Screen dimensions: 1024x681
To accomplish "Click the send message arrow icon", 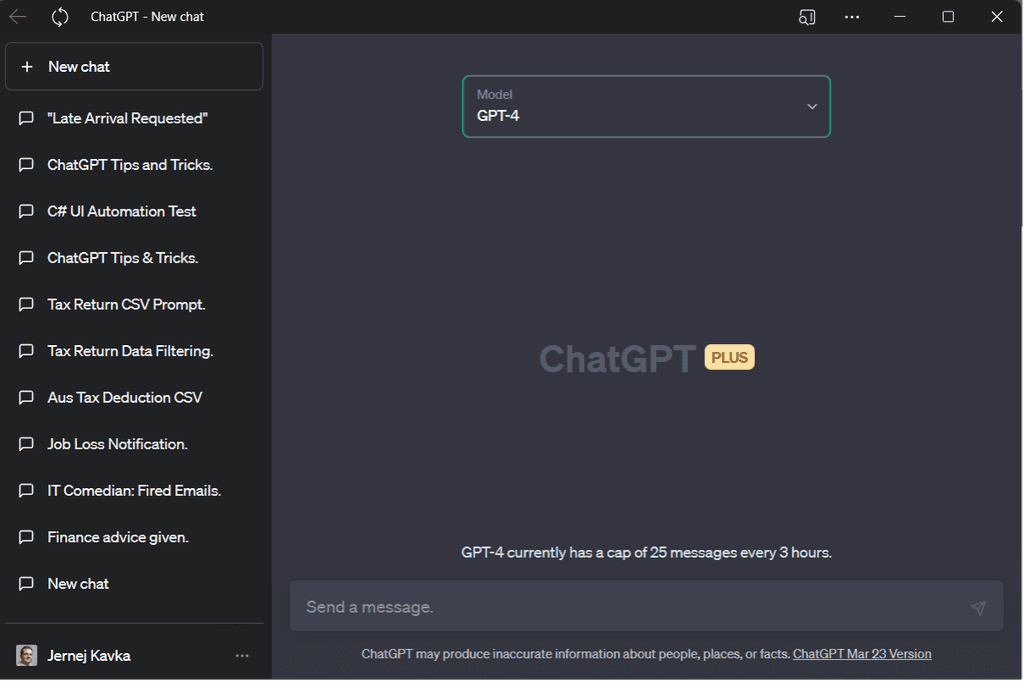I will coord(979,607).
